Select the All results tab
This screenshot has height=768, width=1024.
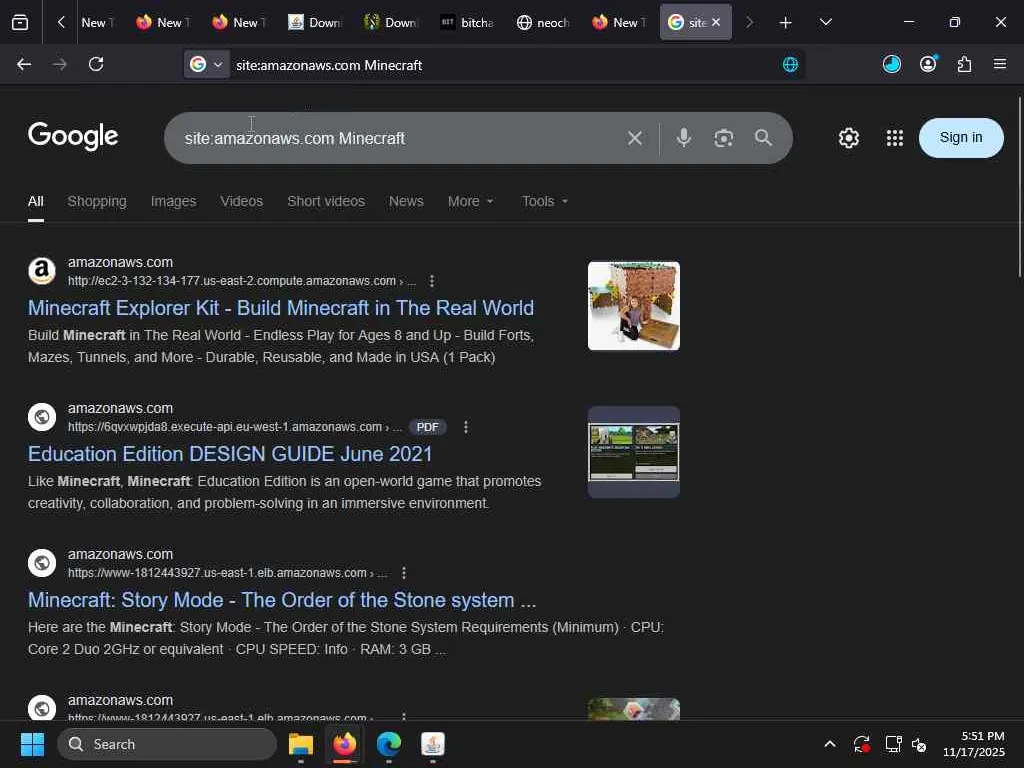coord(36,202)
